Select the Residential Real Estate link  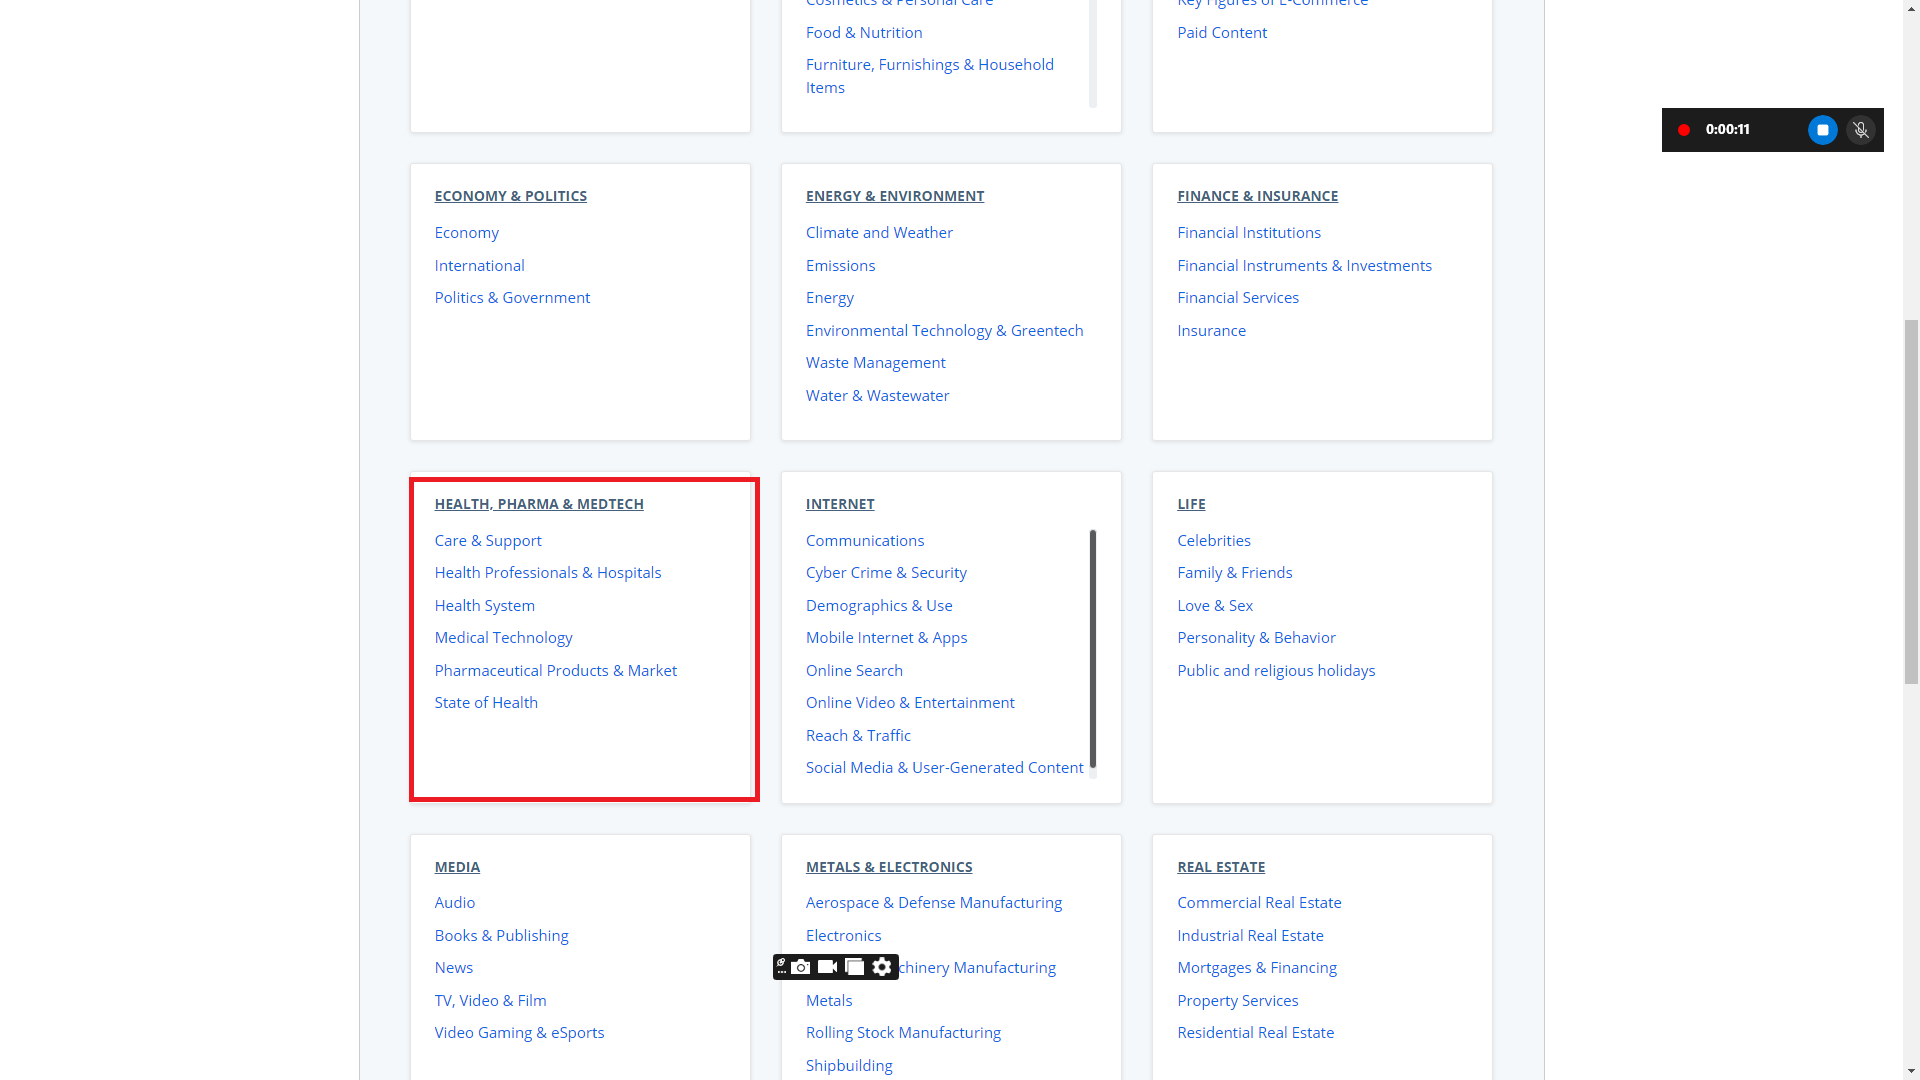point(1254,1032)
